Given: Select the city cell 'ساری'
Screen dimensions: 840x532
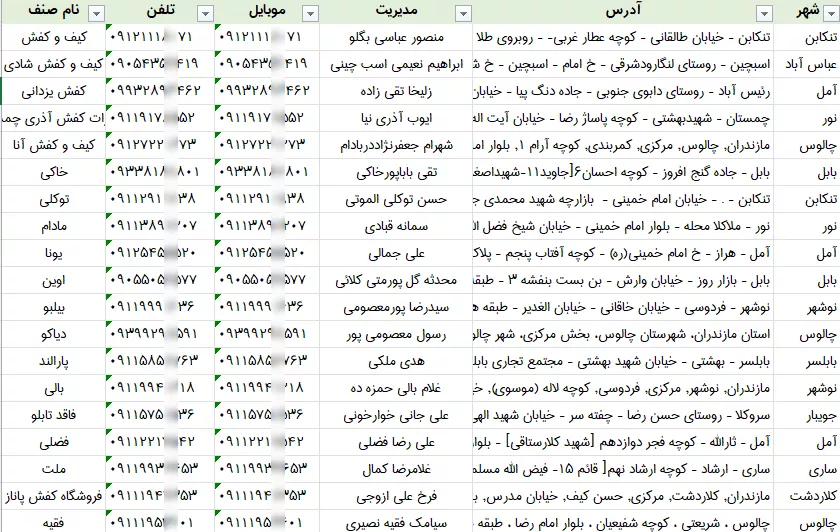Looking at the screenshot, I should click(x=807, y=470).
